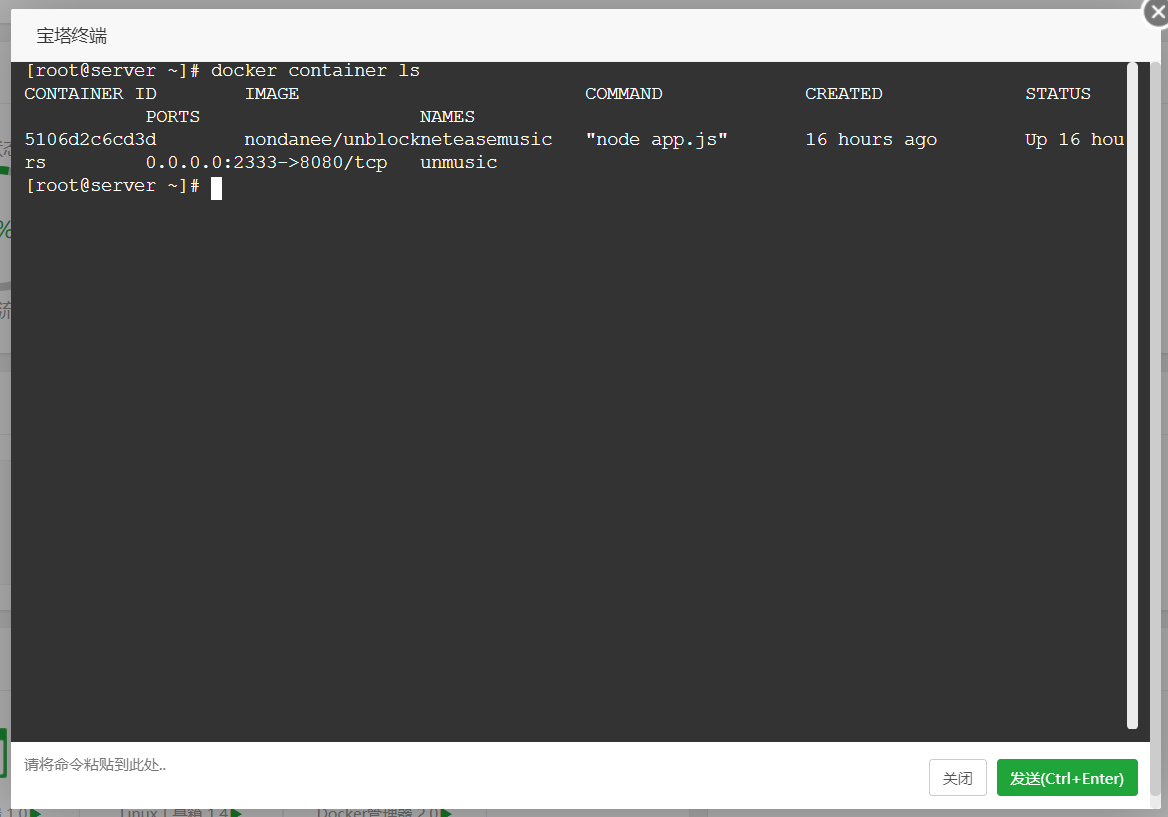1168x817 pixels.
Task: Click the STATUS column header
Action: coord(1058,94)
